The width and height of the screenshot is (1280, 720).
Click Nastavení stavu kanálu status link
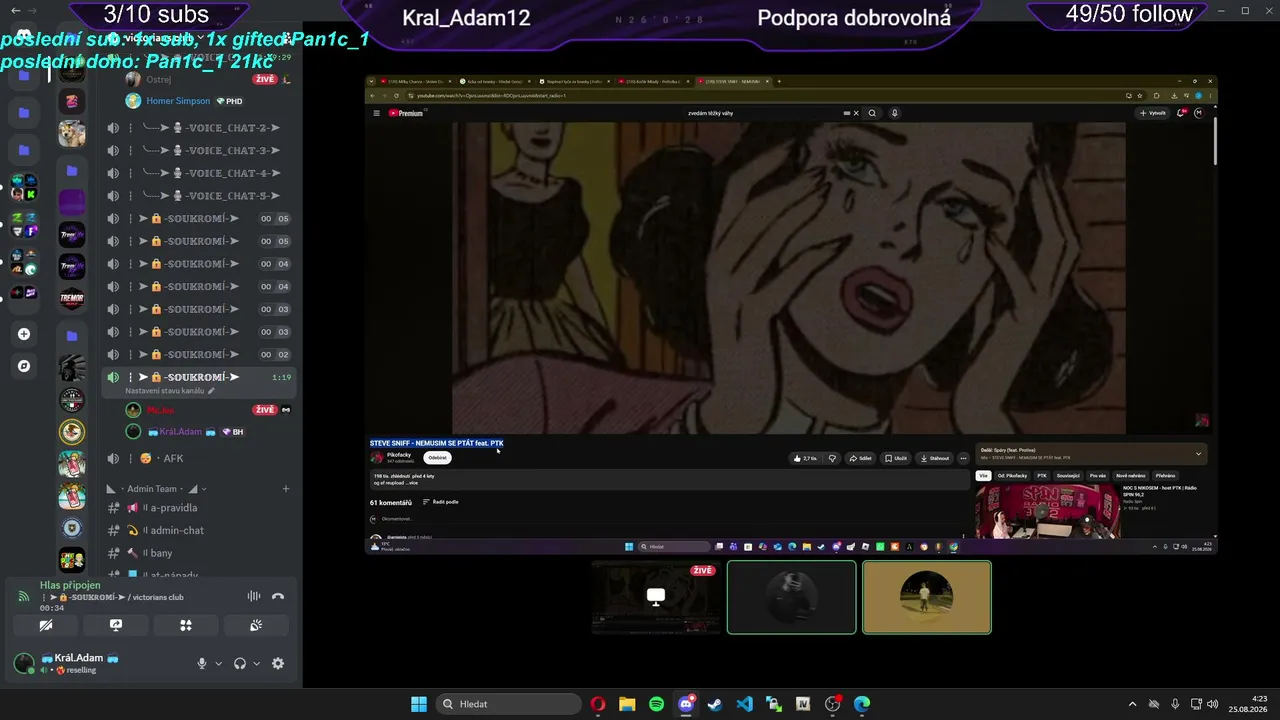tap(170, 391)
